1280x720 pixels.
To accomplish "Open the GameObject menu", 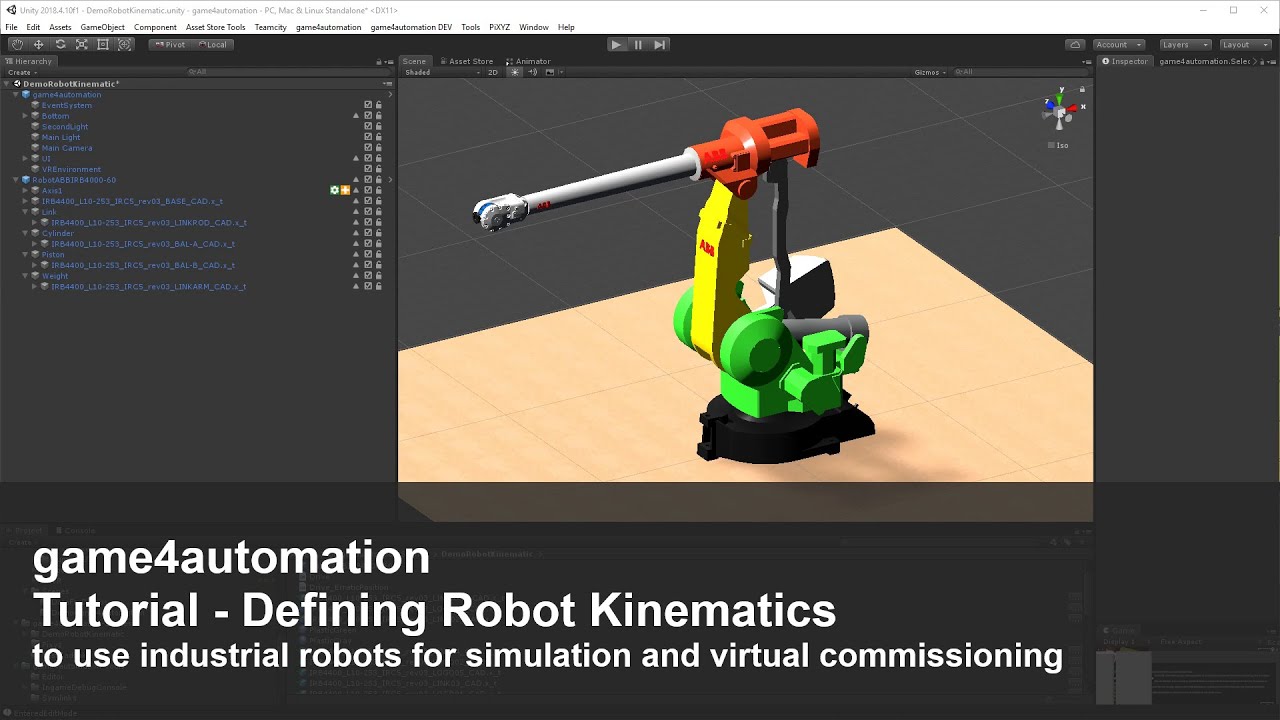I will tap(101, 27).
